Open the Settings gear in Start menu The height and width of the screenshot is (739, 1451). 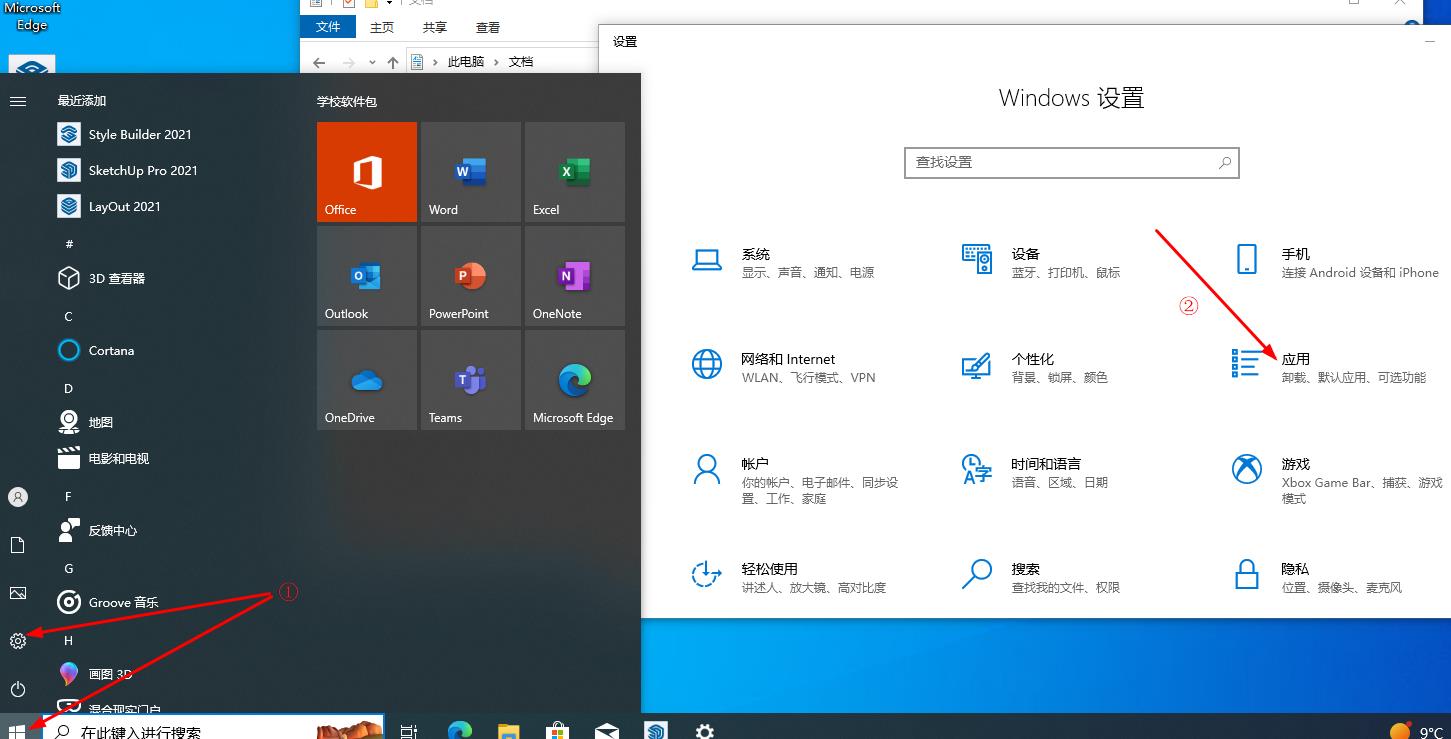(18, 641)
